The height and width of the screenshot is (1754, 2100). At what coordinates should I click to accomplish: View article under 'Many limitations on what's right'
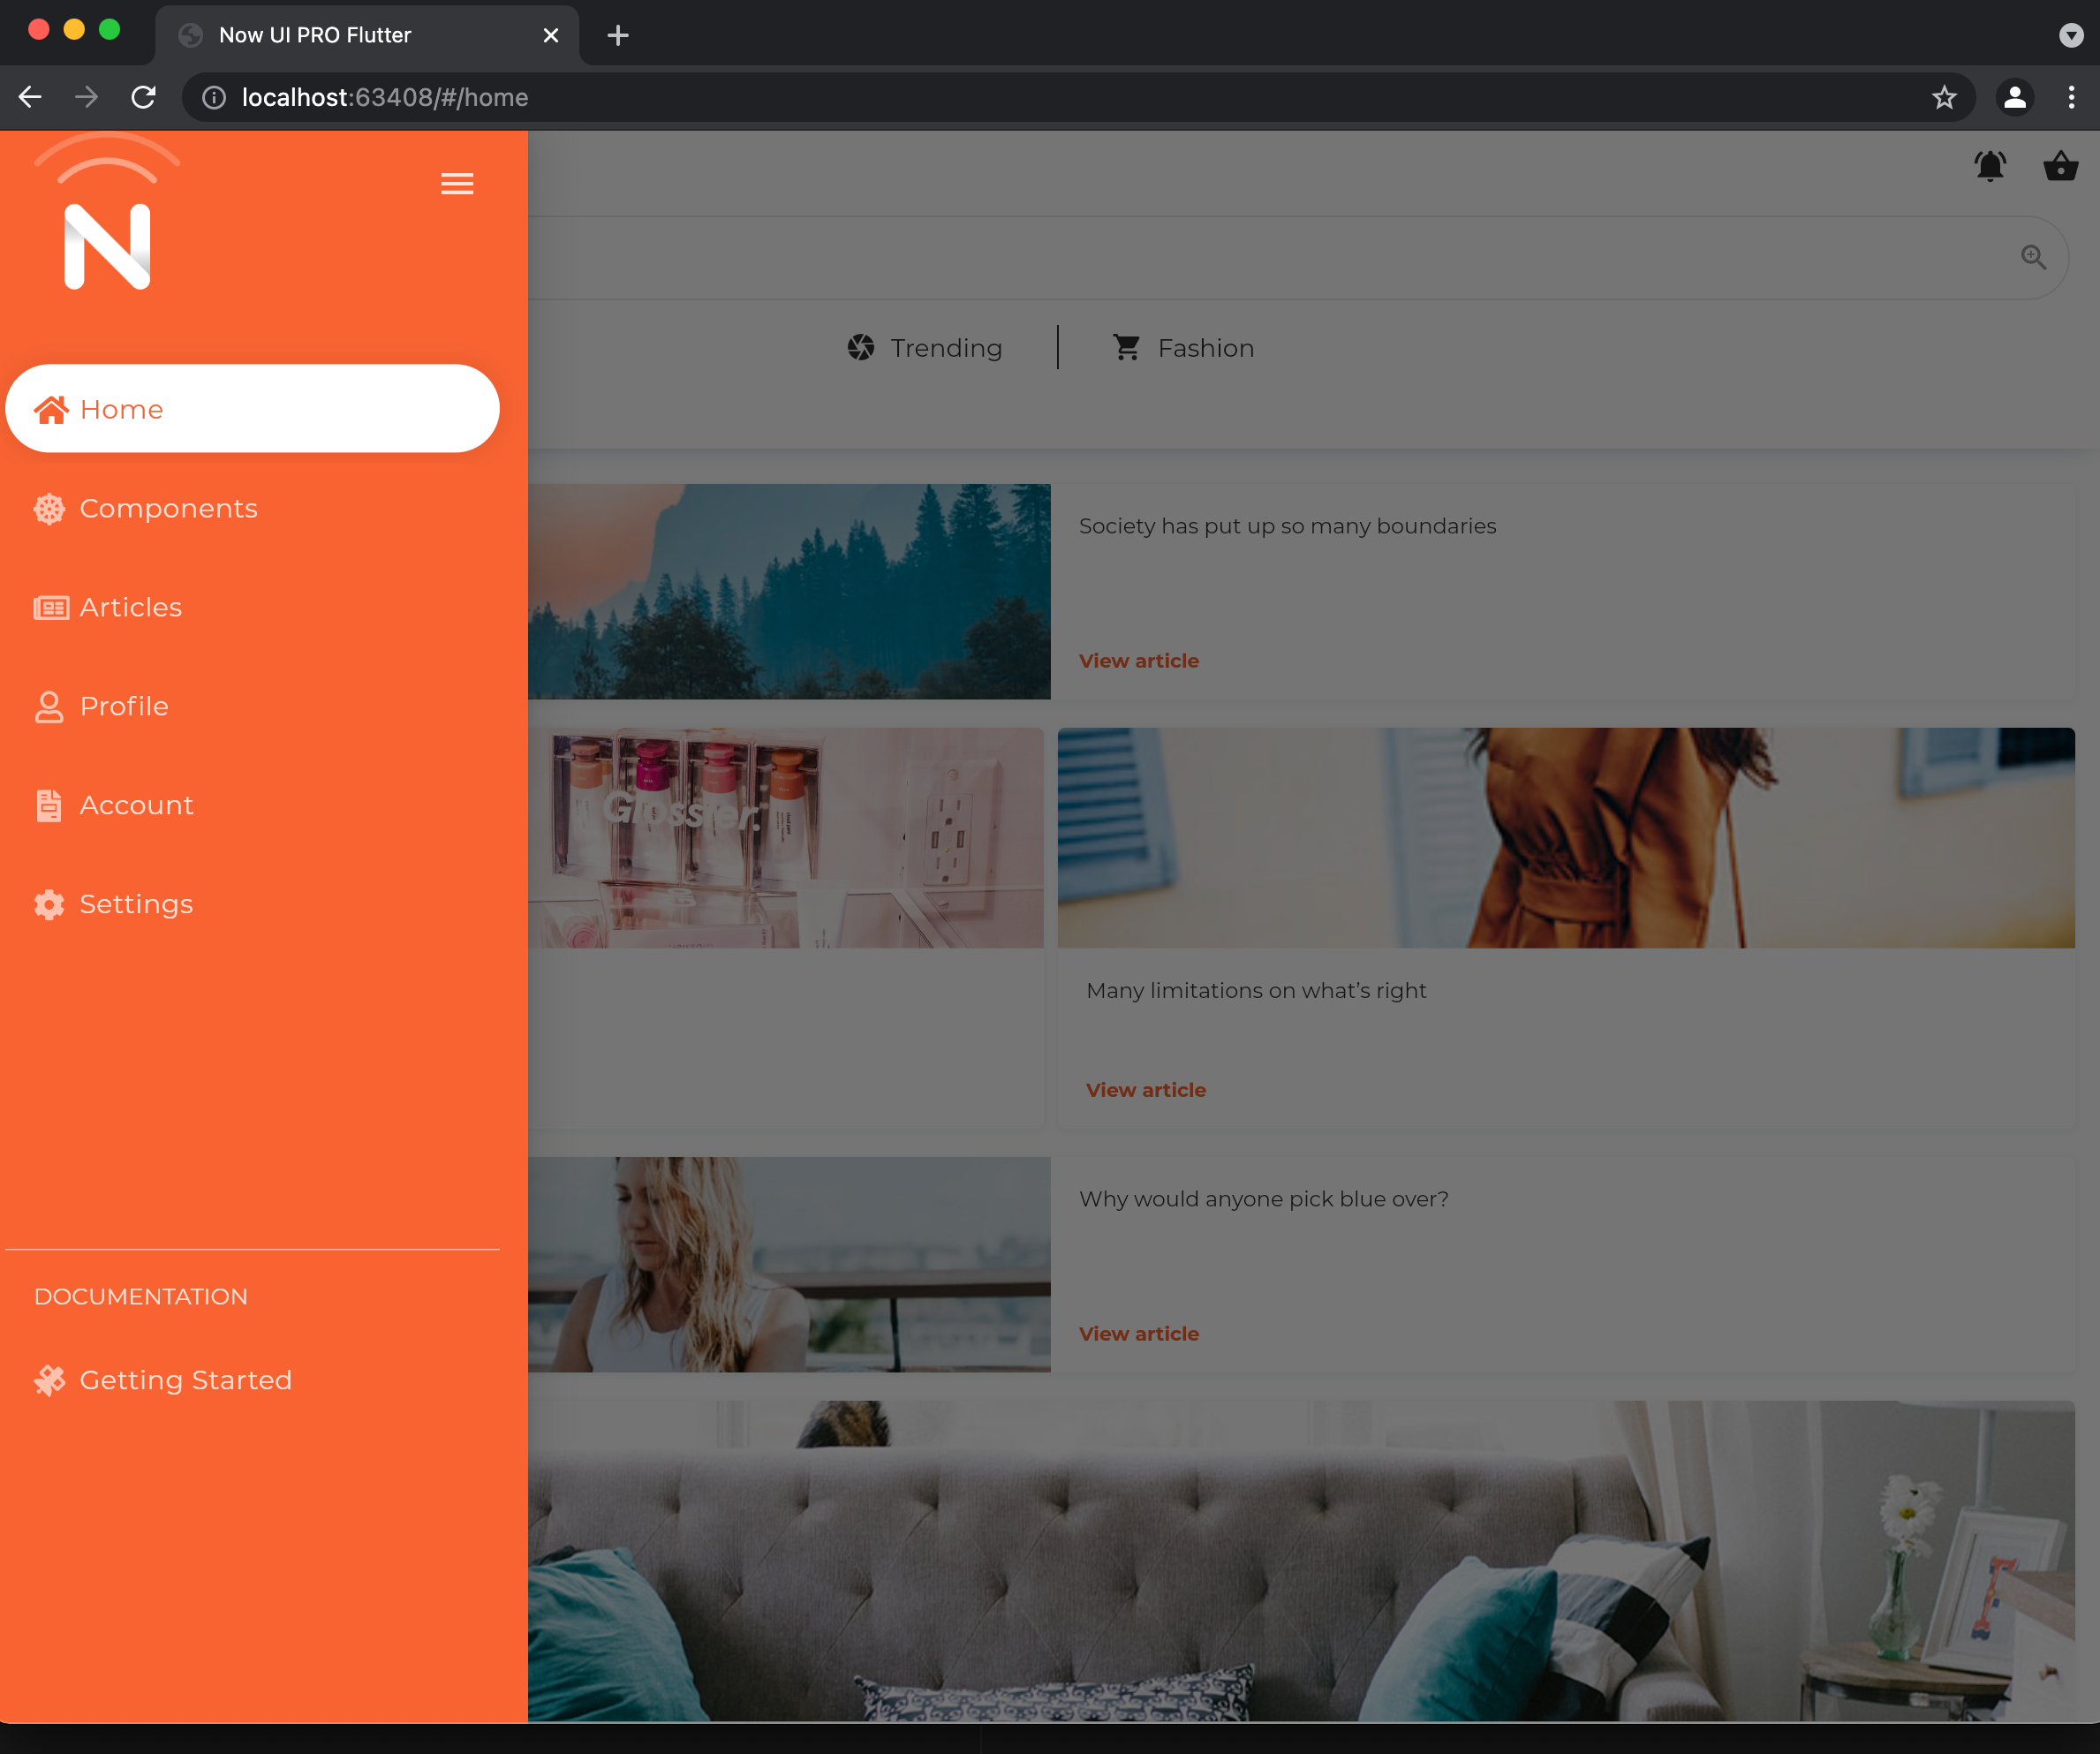(x=1146, y=1090)
